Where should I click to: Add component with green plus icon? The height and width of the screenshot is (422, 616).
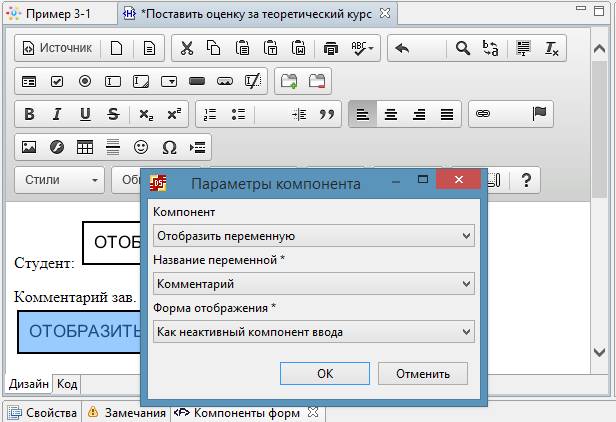(x=289, y=81)
